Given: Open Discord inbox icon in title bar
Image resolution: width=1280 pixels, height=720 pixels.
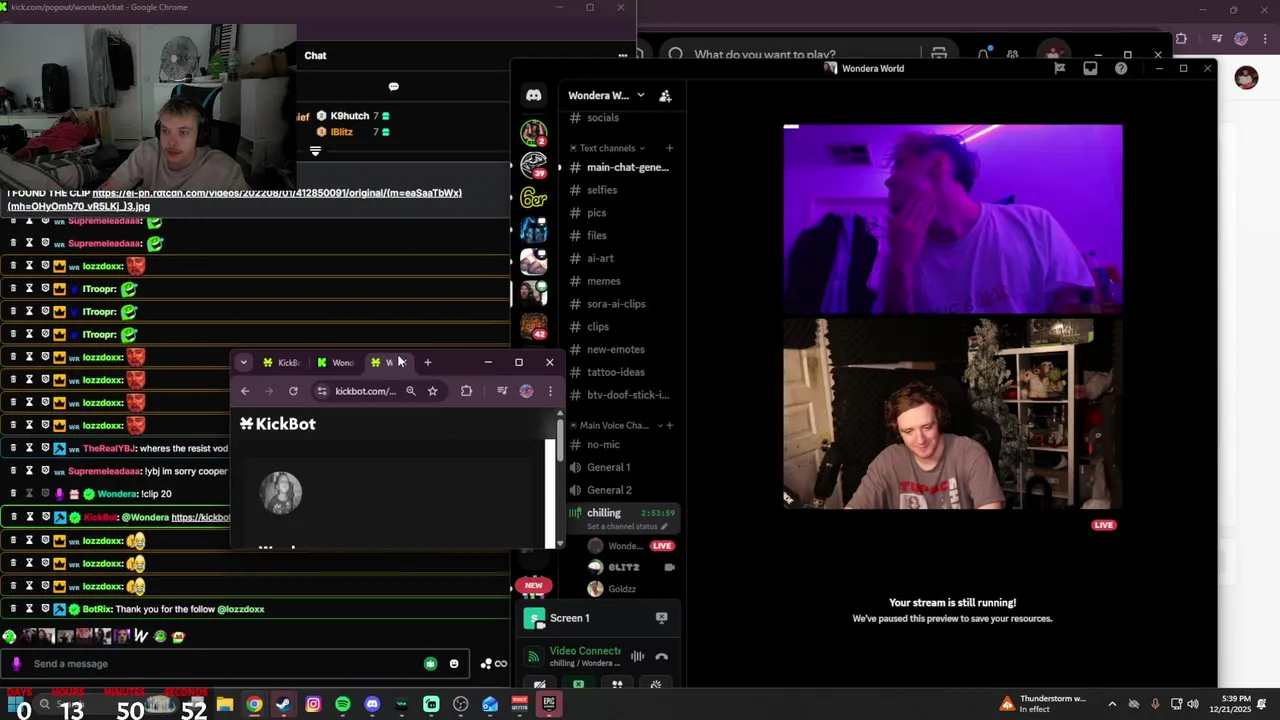Looking at the screenshot, I should pos(1090,68).
